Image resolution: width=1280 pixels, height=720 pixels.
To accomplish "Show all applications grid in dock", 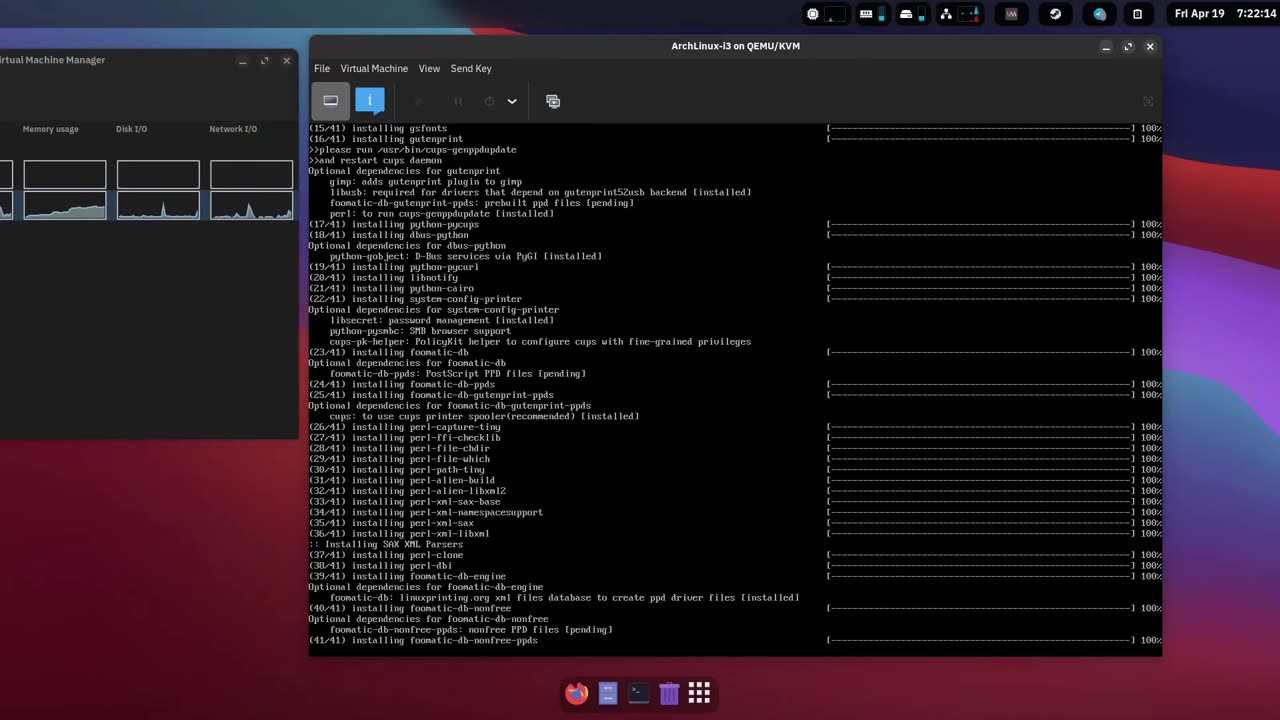I will pos(699,693).
